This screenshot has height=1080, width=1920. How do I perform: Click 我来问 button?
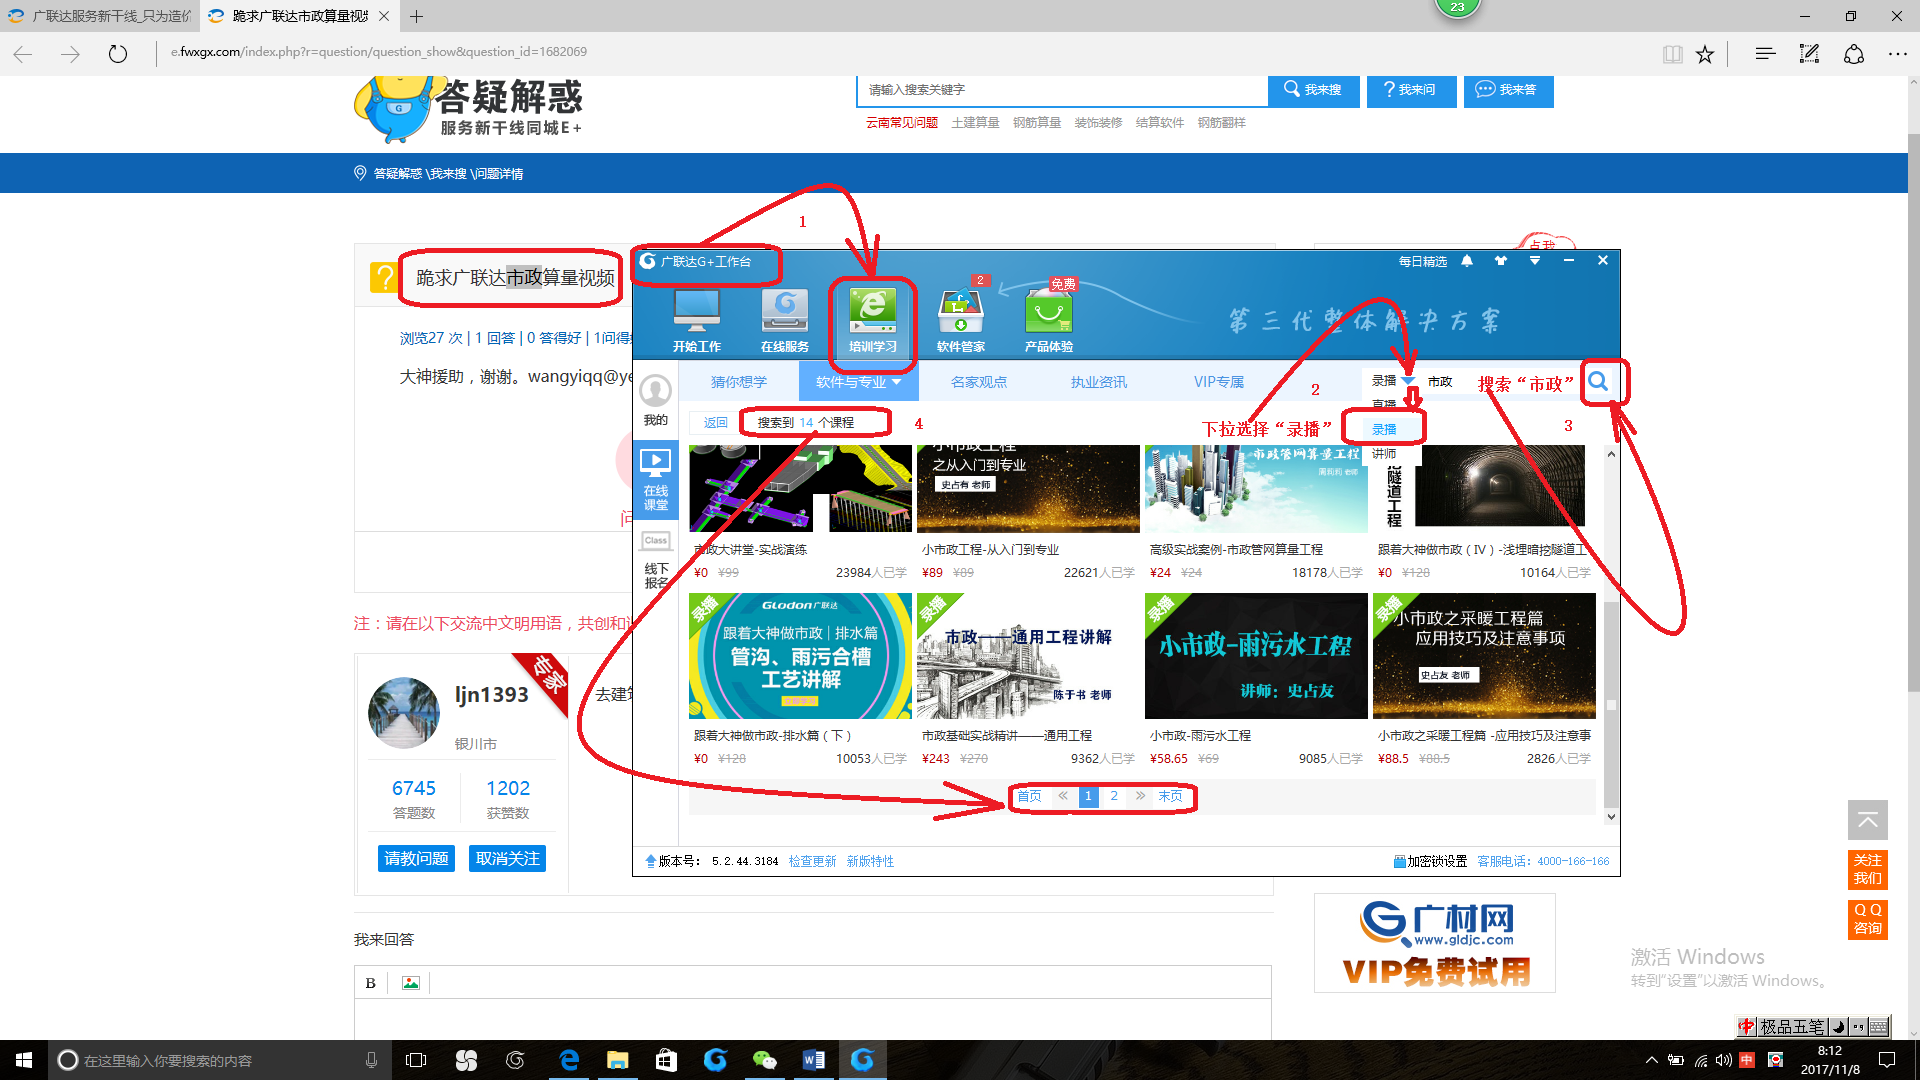pos(1411,90)
